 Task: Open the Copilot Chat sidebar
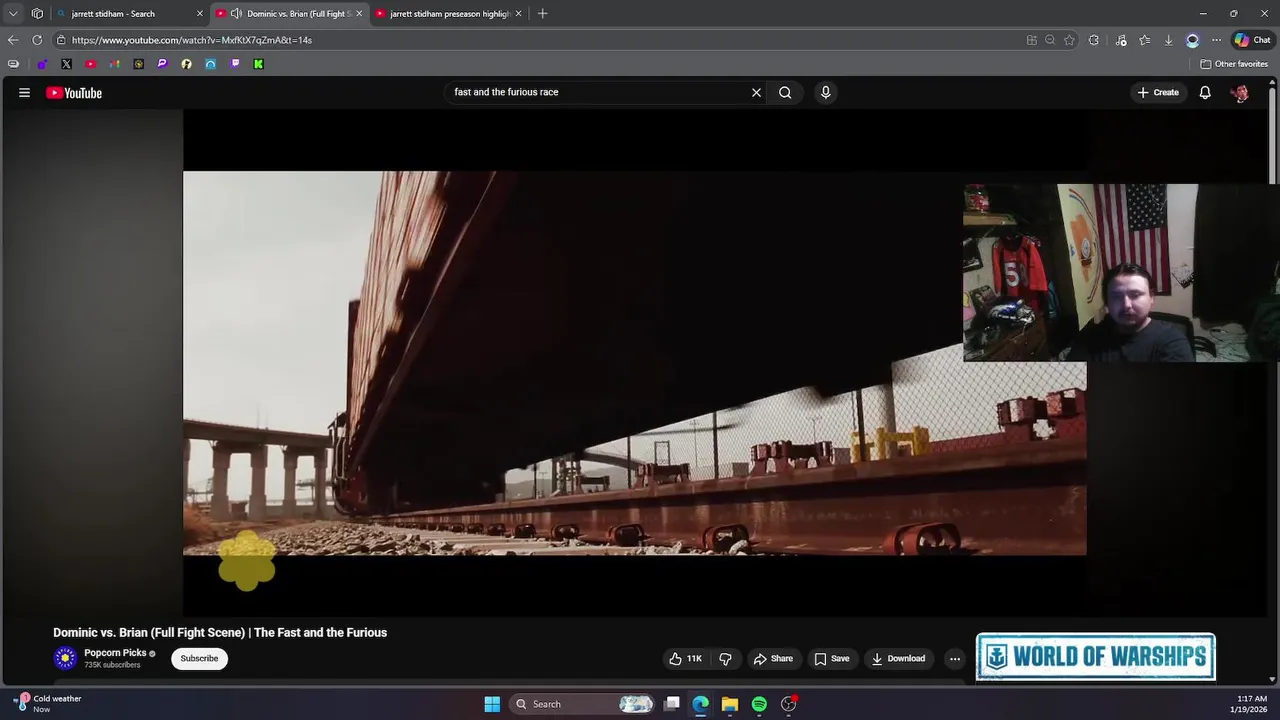tap(1252, 40)
